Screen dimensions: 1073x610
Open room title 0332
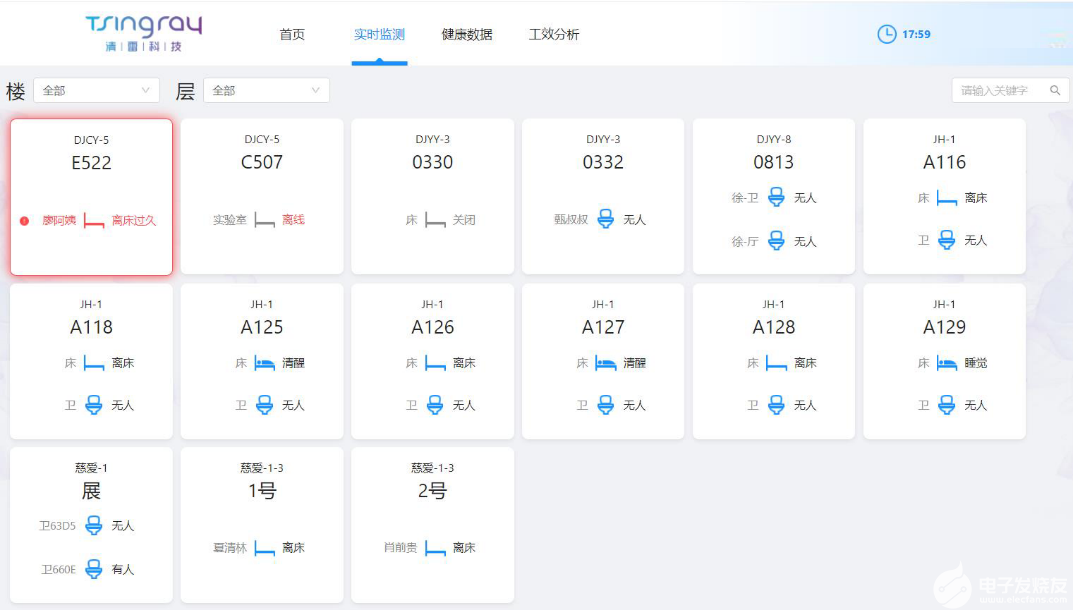[x=603, y=162]
